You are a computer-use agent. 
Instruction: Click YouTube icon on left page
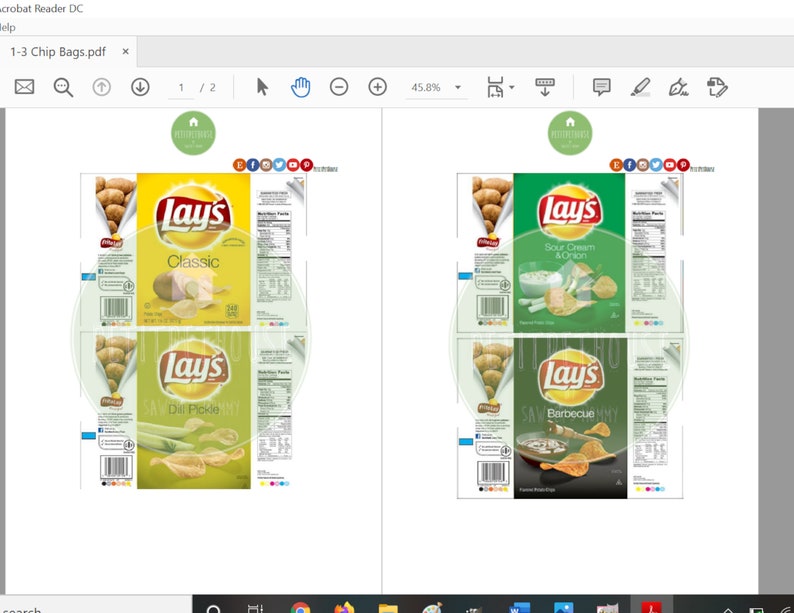tap(293, 165)
